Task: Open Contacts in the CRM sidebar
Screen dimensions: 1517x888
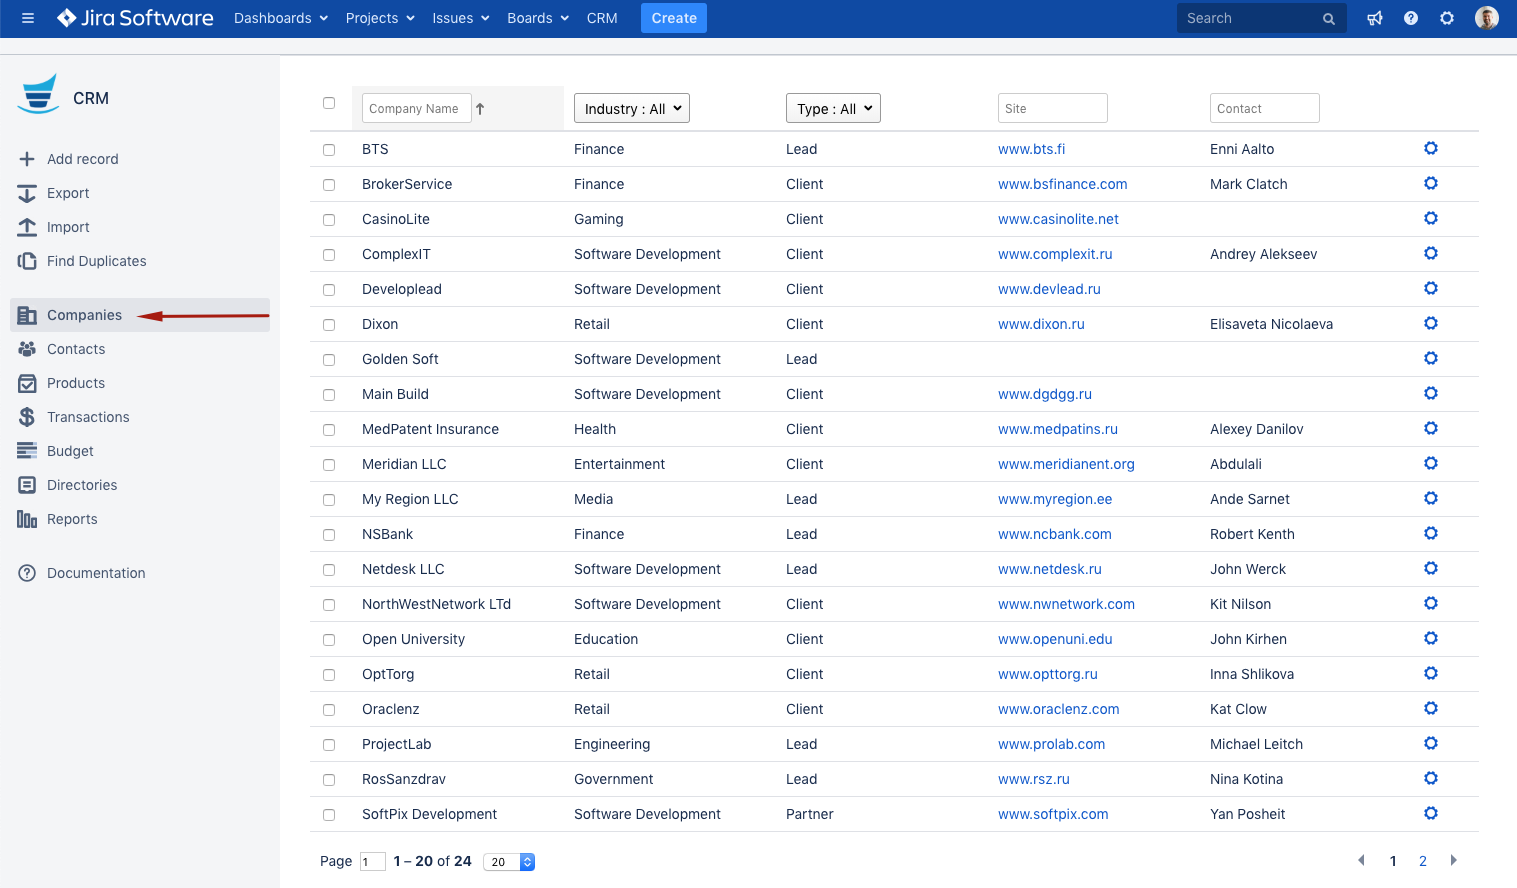Action: pyautogui.click(x=76, y=349)
